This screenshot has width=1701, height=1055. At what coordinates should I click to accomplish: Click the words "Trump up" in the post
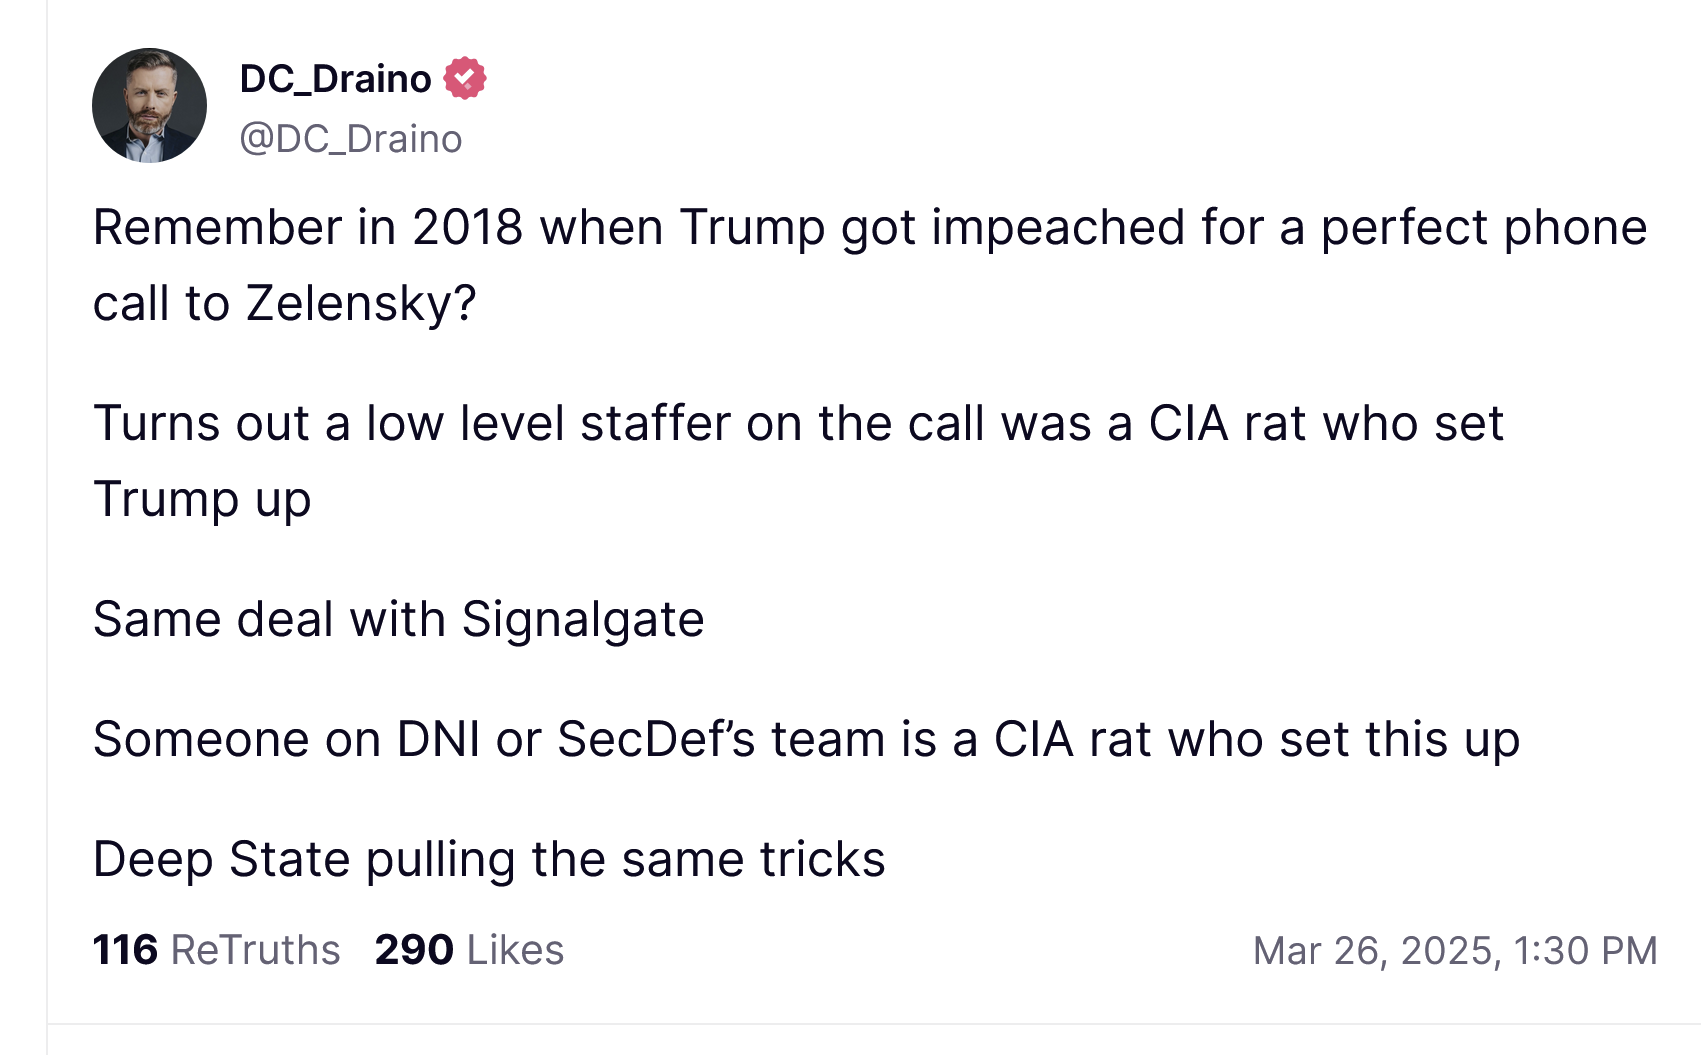[x=202, y=500]
